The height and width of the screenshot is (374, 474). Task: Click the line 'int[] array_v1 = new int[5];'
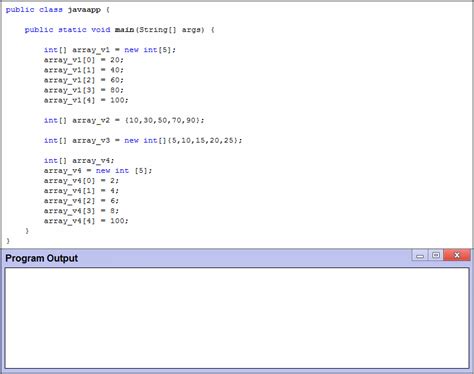110,50
